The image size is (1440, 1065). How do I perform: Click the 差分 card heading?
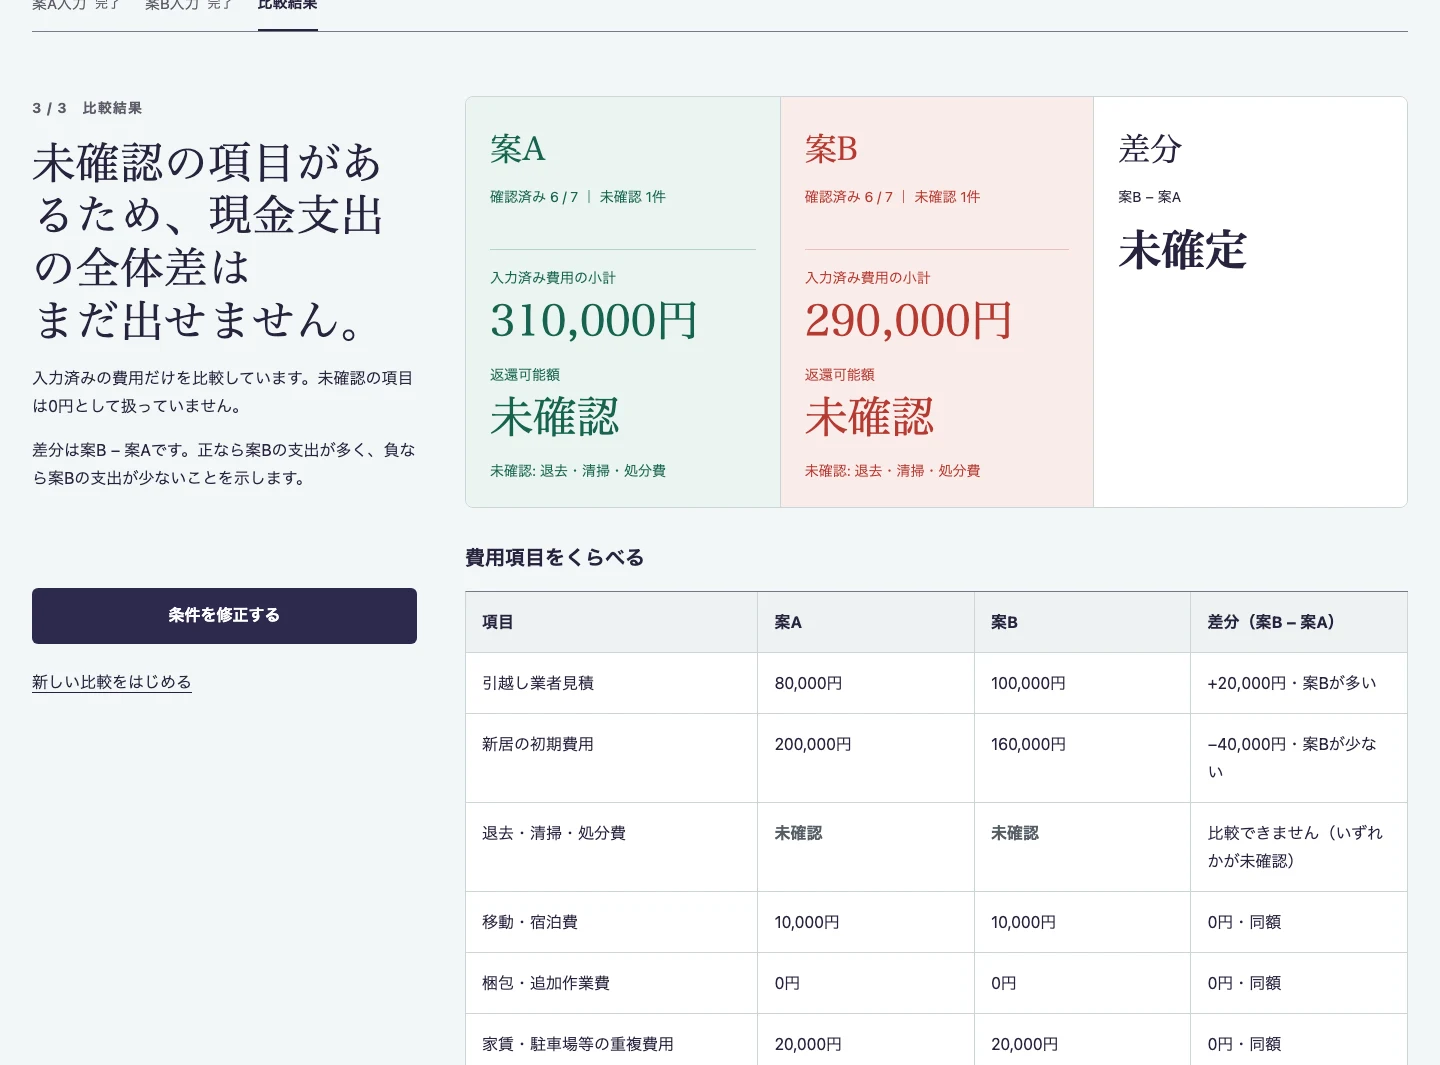(1151, 149)
